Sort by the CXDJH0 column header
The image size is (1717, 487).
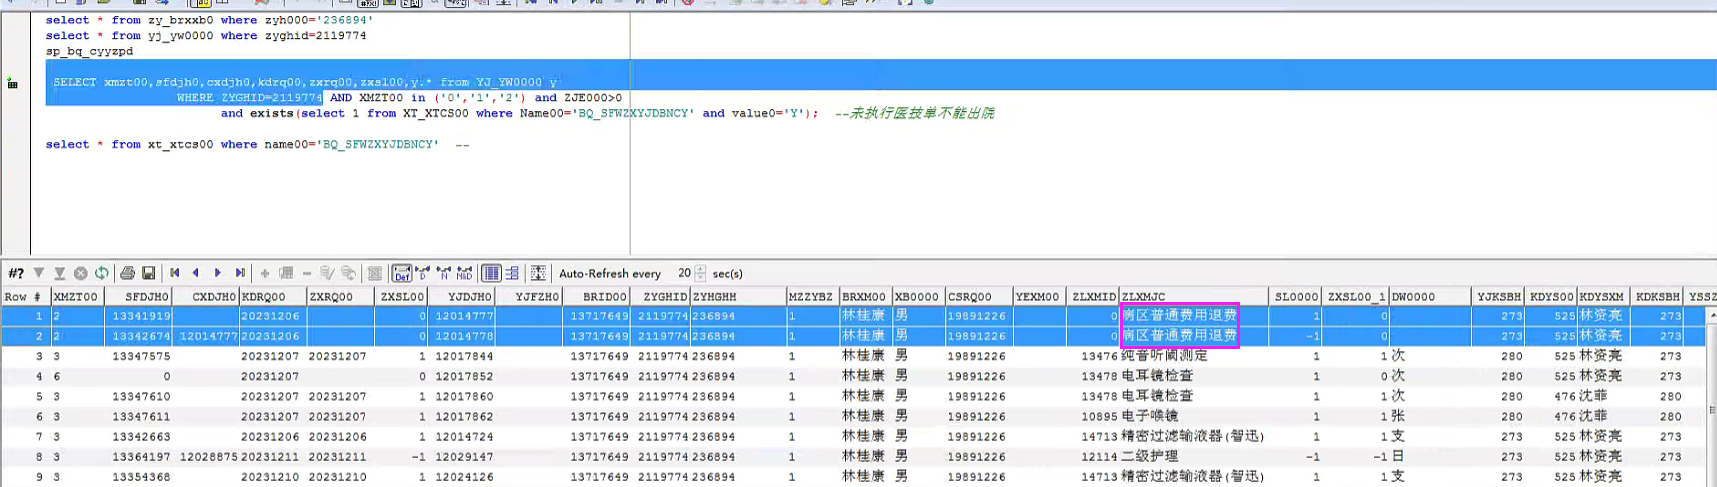pos(206,297)
